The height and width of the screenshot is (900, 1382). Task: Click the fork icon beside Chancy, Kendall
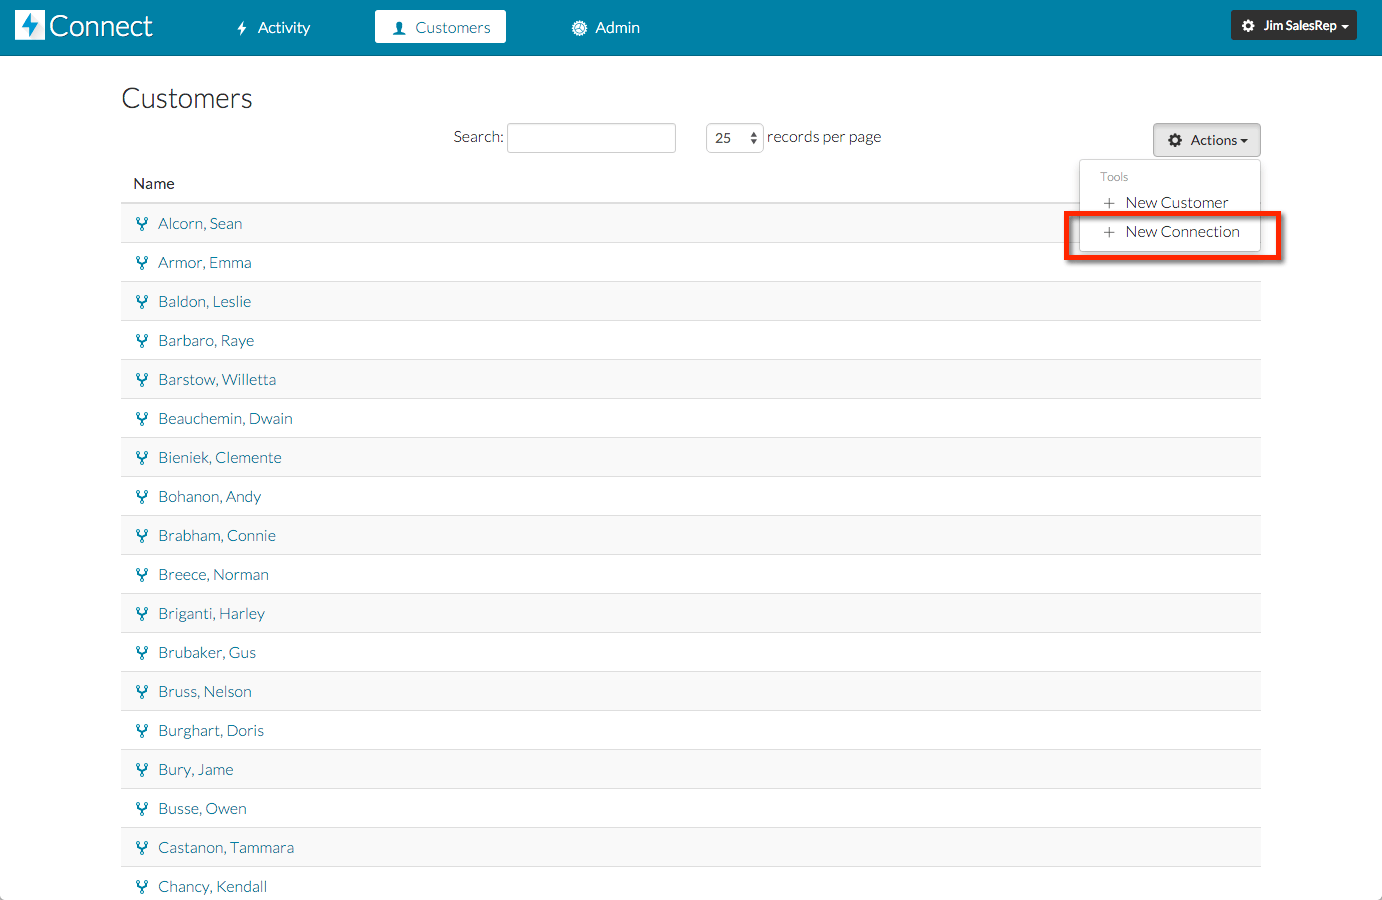pos(142,887)
